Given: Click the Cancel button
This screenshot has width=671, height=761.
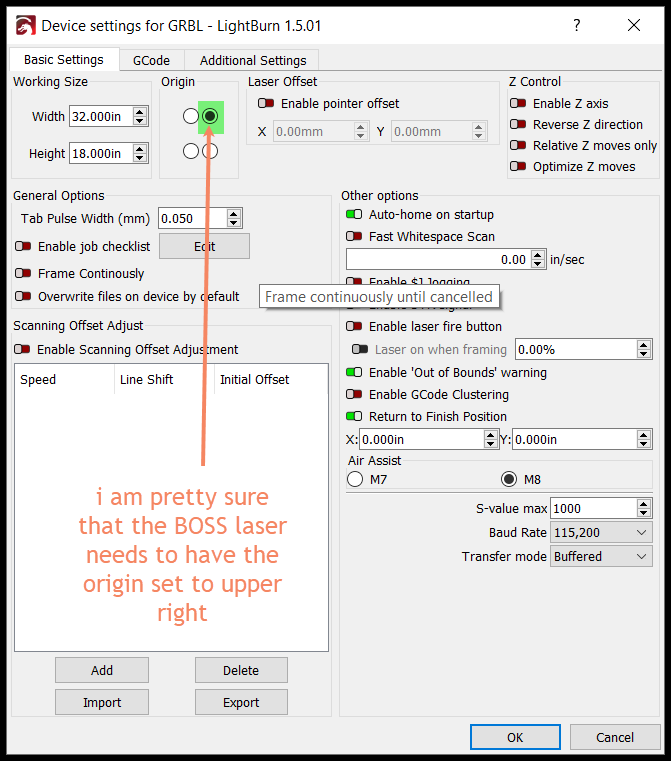Looking at the screenshot, I should click(x=615, y=737).
